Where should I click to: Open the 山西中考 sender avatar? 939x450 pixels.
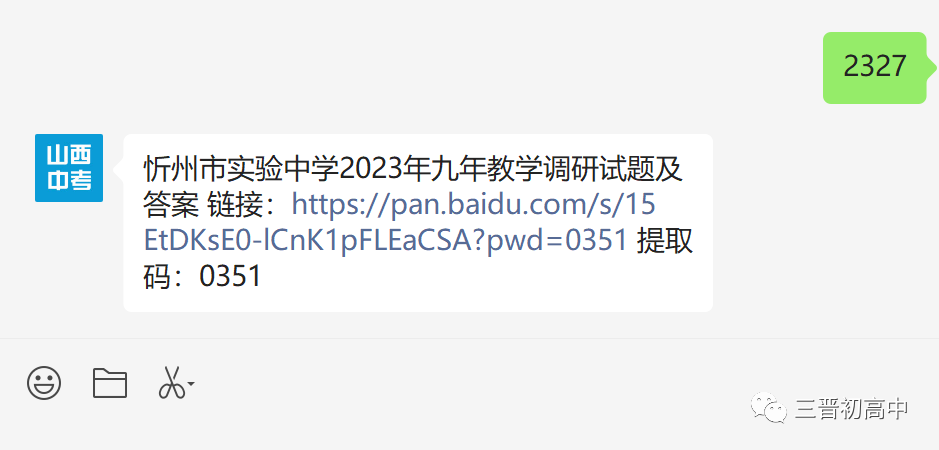coord(69,168)
